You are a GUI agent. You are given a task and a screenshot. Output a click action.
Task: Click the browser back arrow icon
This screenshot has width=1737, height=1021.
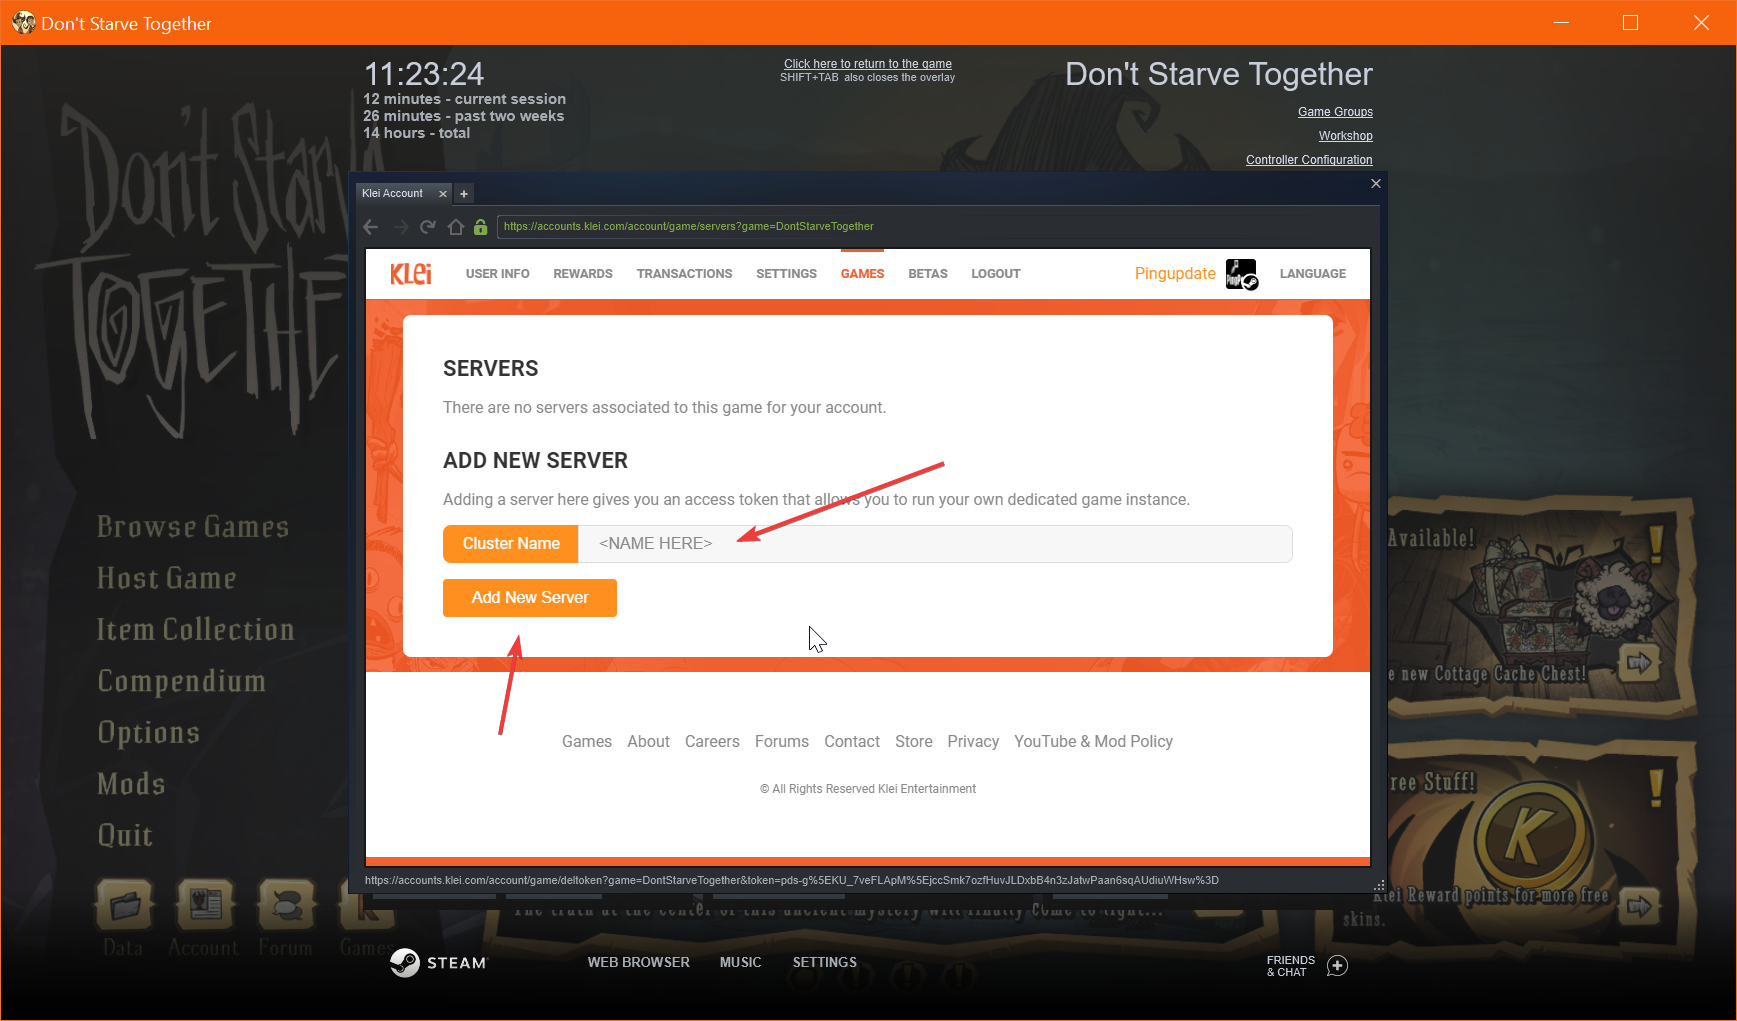(371, 227)
